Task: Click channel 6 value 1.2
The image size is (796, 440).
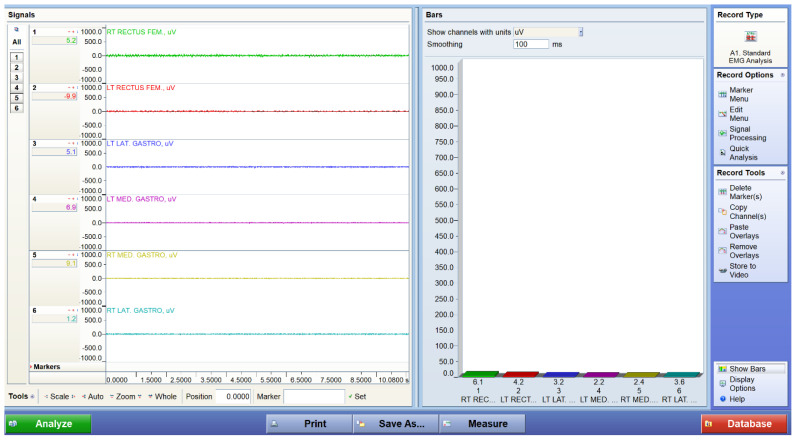Action: click(54, 319)
